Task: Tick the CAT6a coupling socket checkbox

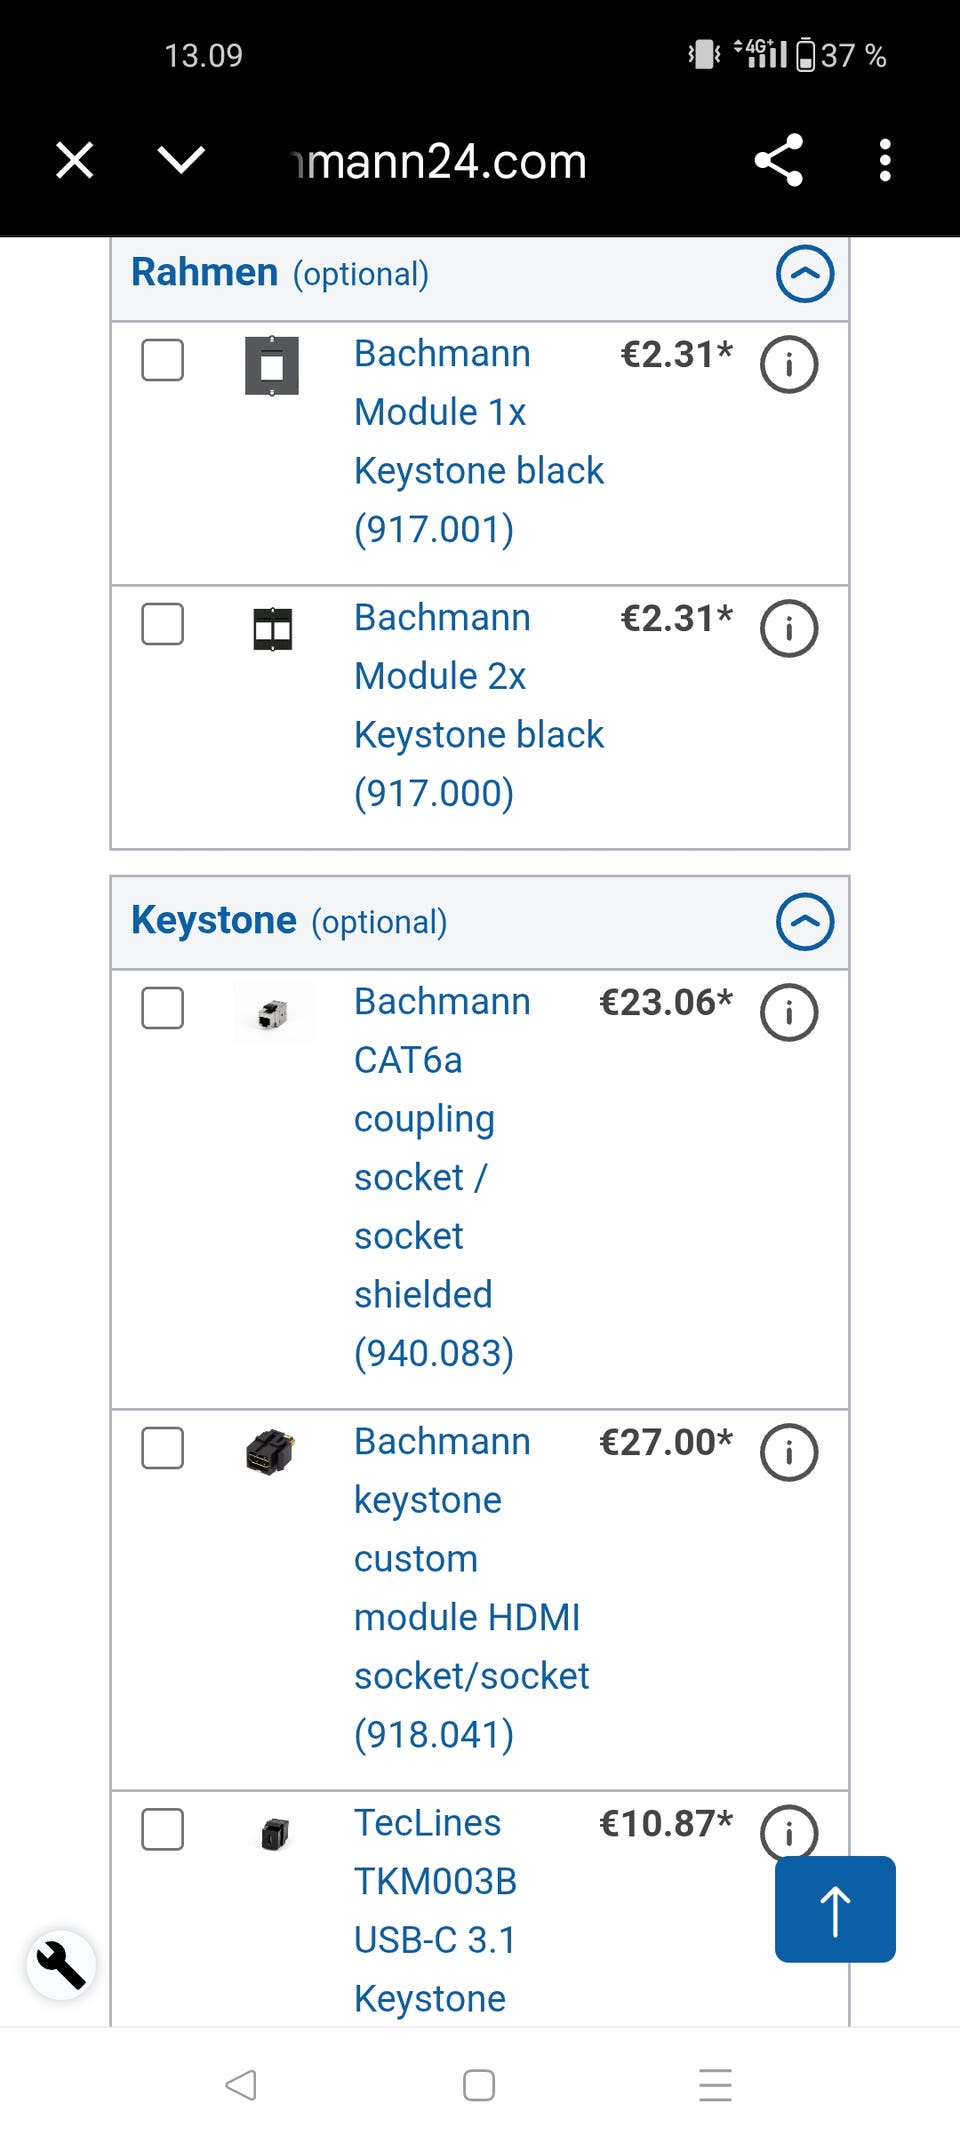Action: click(163, 1008)
